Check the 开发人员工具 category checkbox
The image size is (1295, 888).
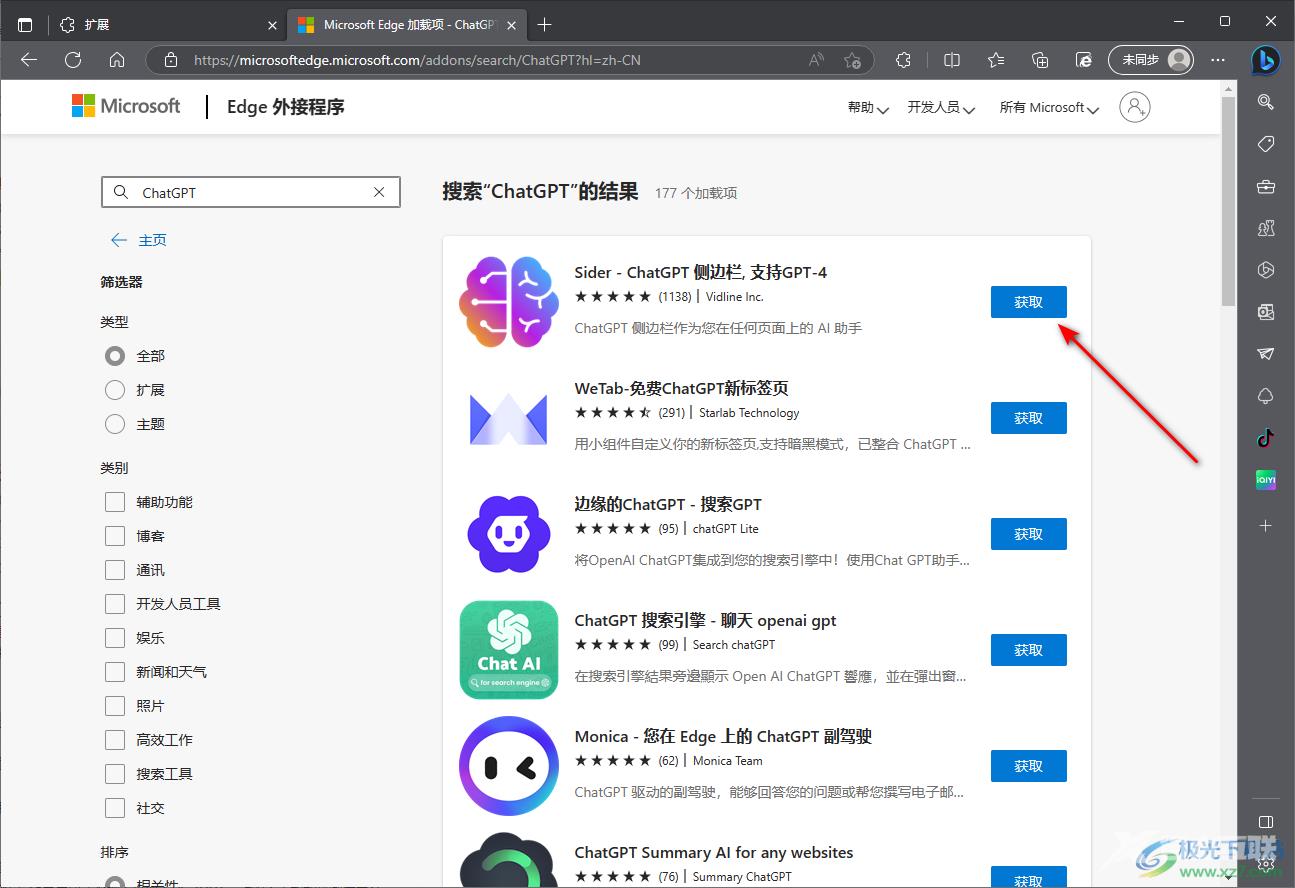(x=115, y=604)
